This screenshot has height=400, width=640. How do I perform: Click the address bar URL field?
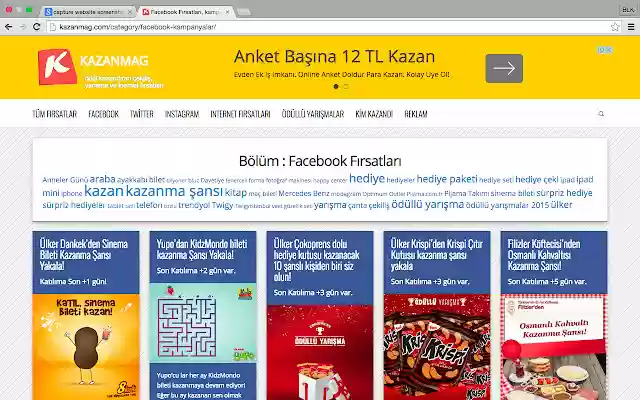point(329,27)
